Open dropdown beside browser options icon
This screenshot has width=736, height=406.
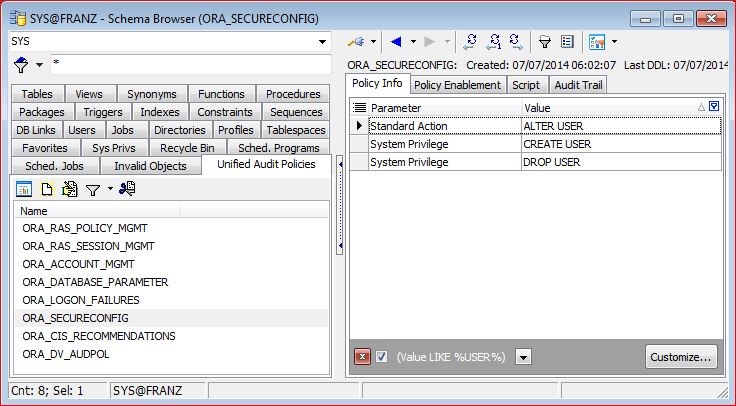tap(614, 42)
